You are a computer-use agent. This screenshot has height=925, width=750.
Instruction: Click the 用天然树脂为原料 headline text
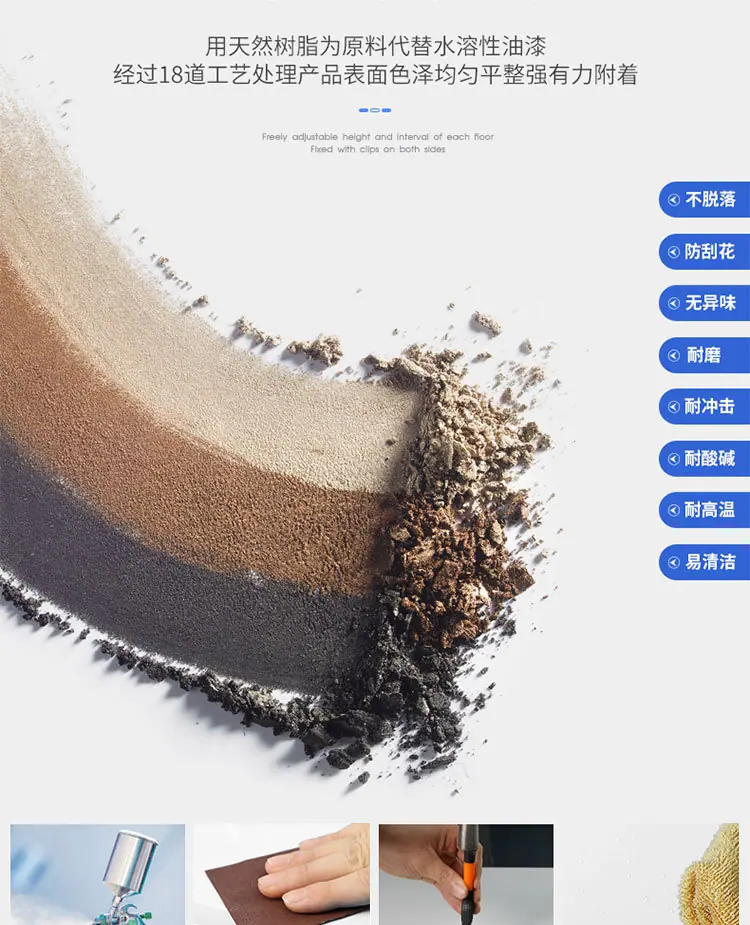pyautogui.click(x=375, y=46)
